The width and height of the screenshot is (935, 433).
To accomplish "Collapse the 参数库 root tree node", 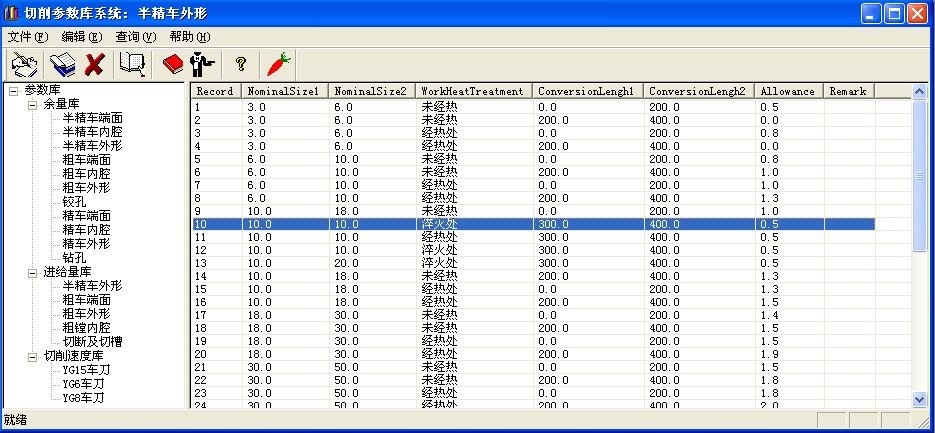I will point(14,91).
